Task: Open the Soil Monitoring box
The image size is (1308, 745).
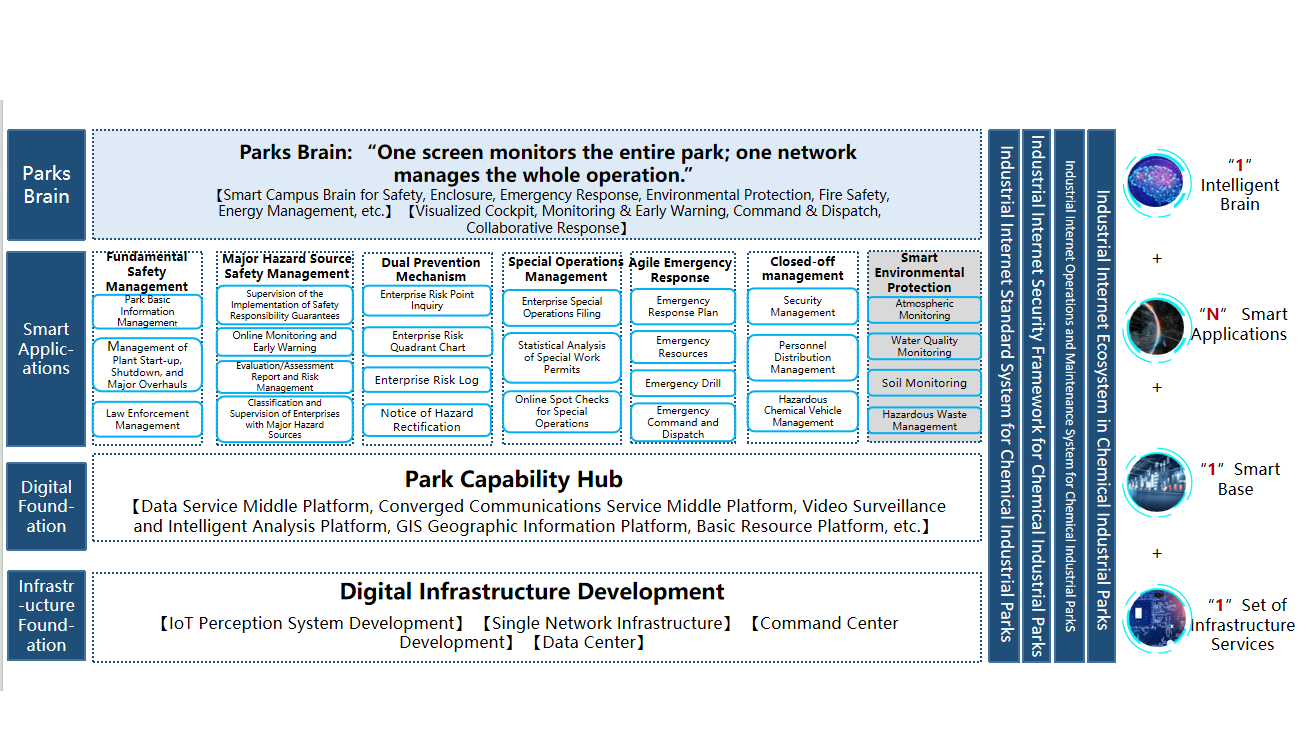Action: pyautogui.click(x=924, y=383)
